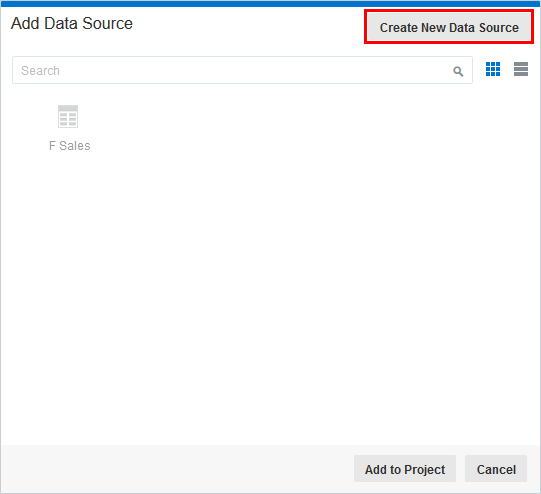Click the Add Data Source dialog title
This screenshot has width=541, height=494.
72,23
